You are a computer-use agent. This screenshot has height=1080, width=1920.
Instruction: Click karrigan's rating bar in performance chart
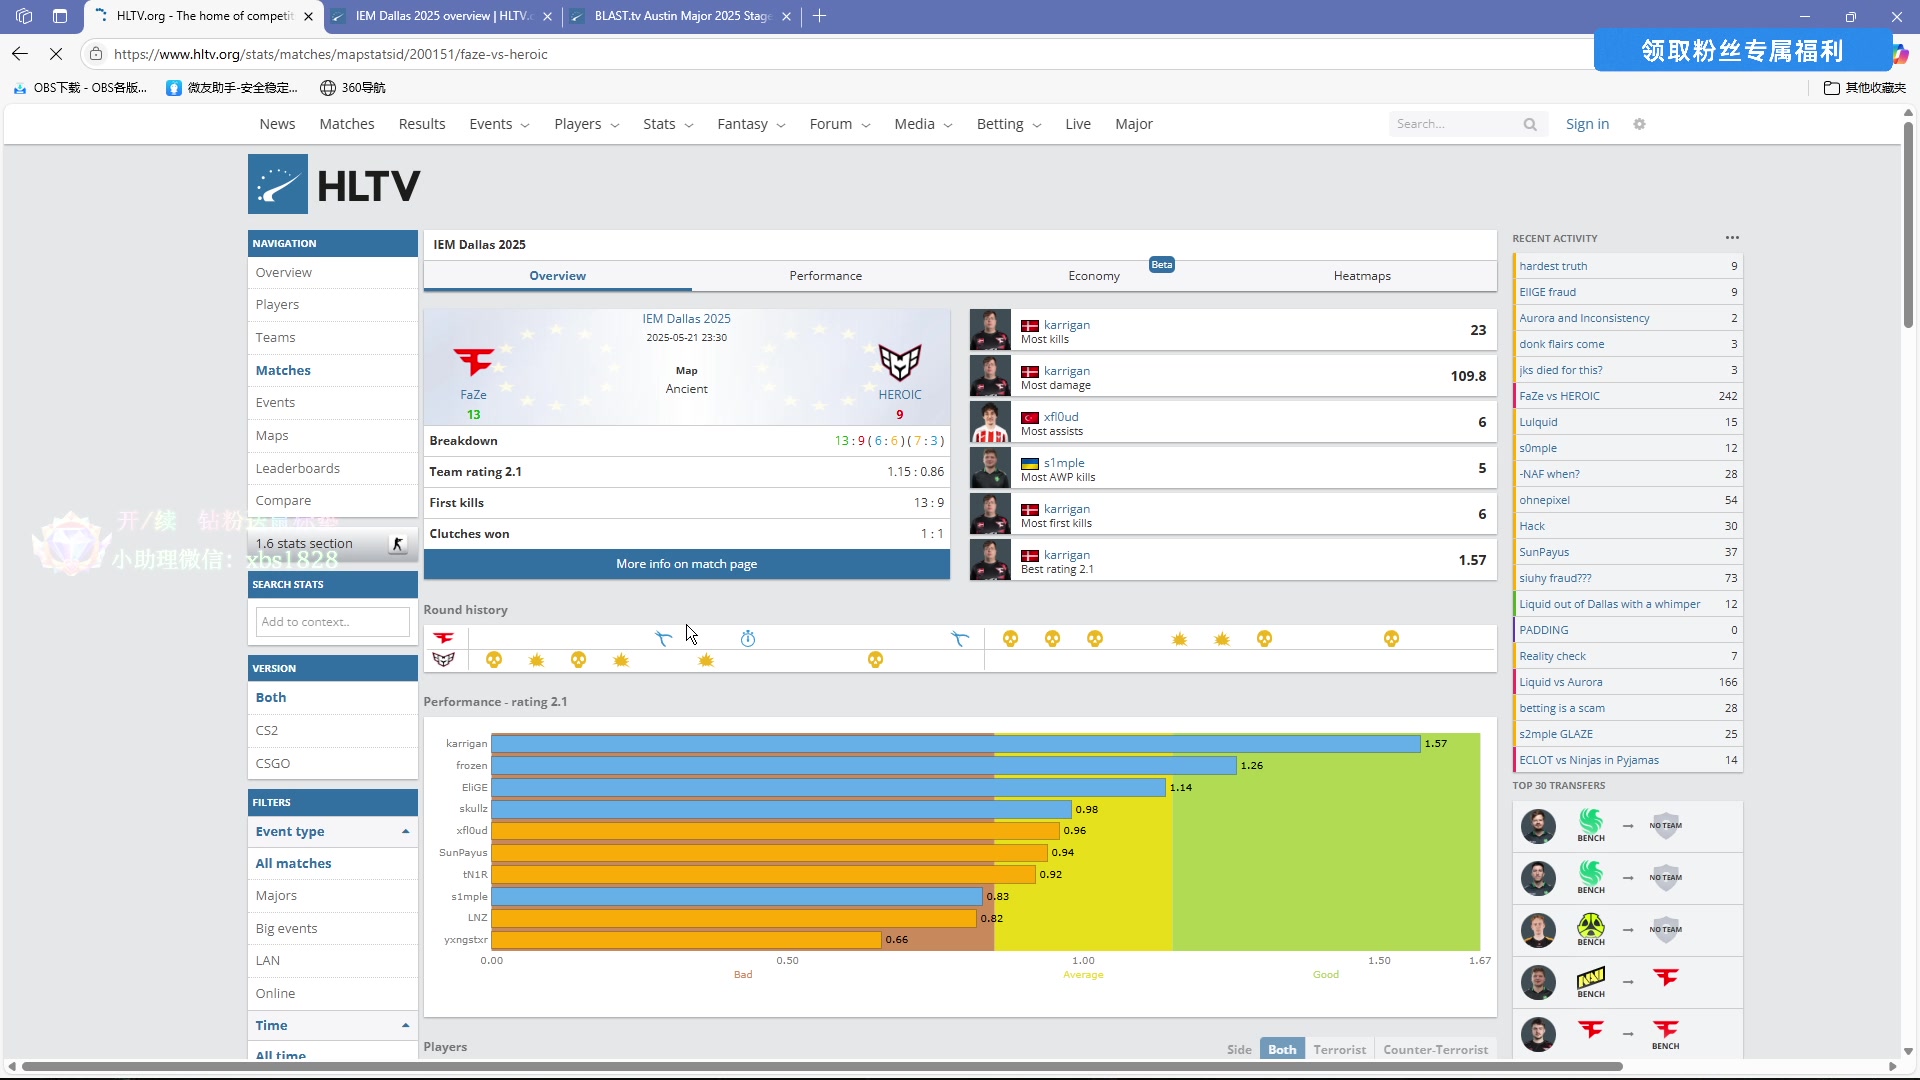click(x=956, y=744)
